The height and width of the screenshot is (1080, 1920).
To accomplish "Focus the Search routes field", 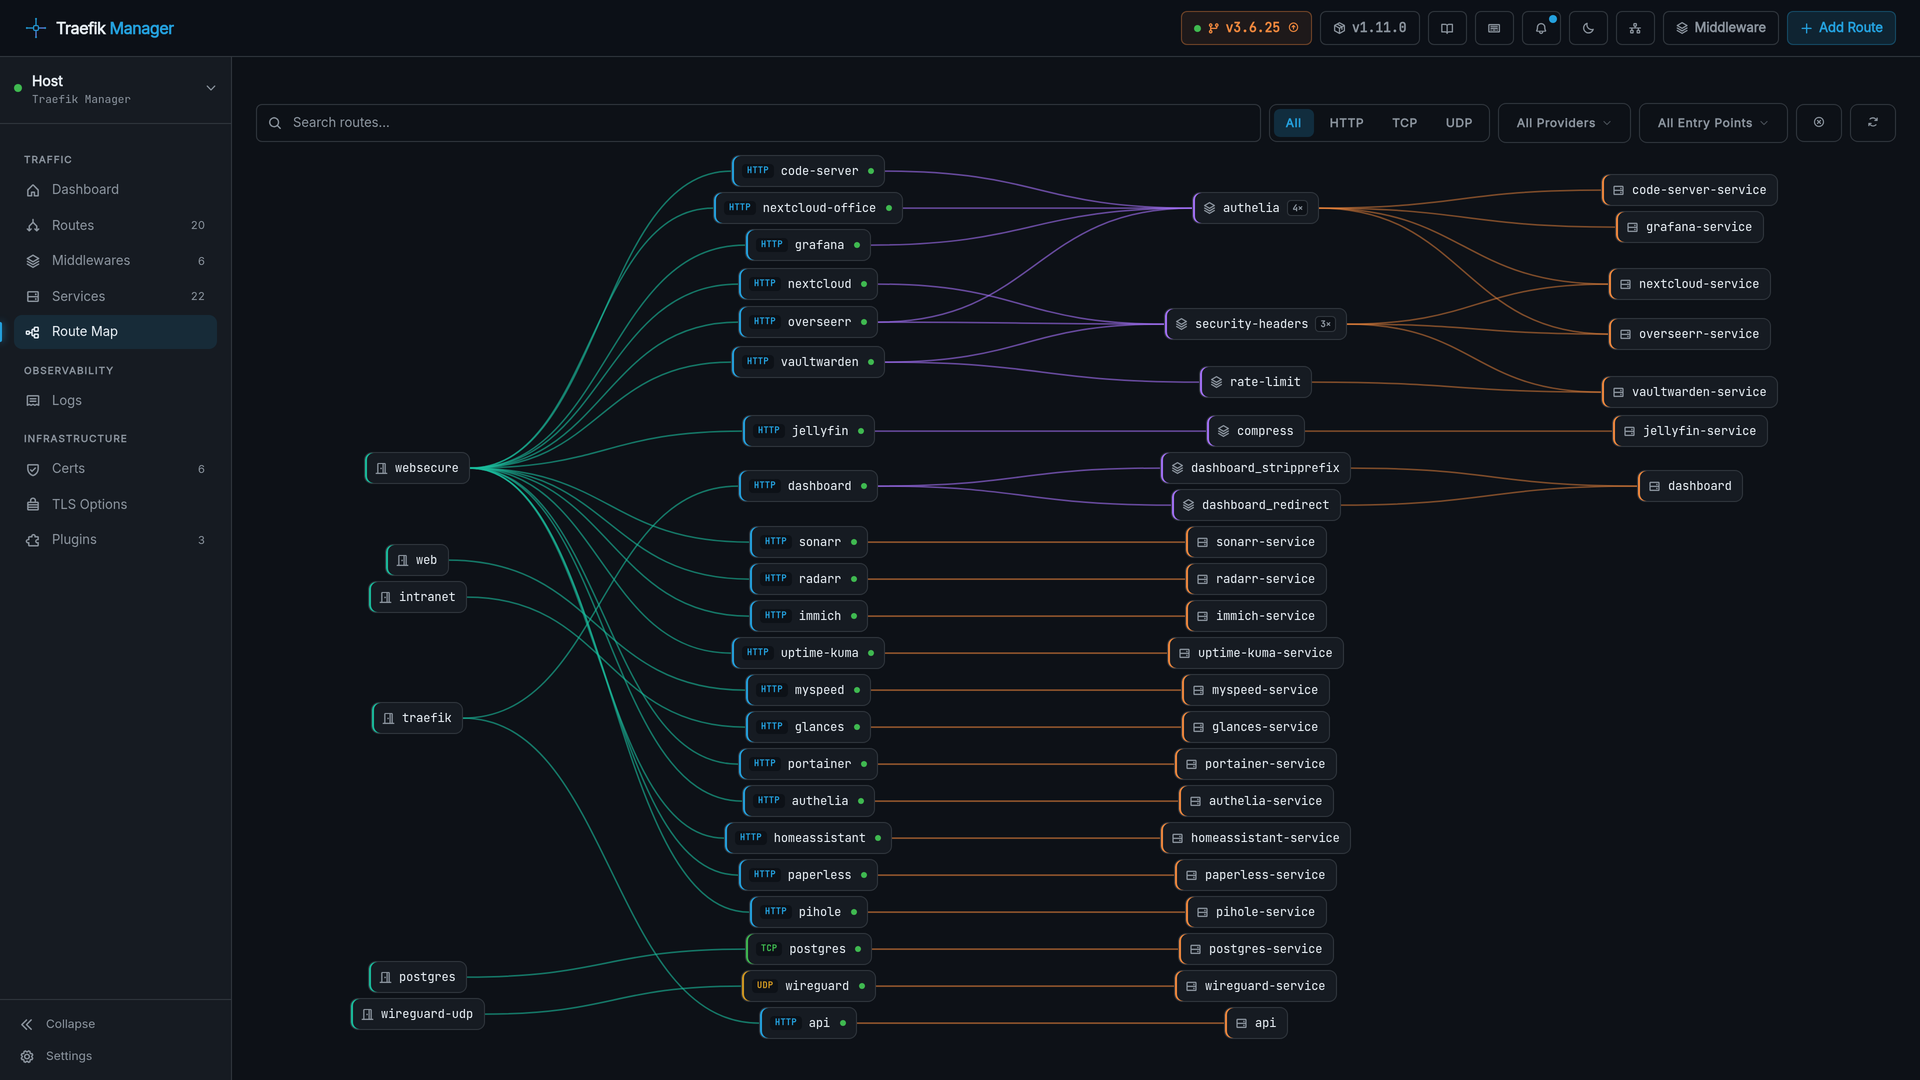I will click(758, 123).
